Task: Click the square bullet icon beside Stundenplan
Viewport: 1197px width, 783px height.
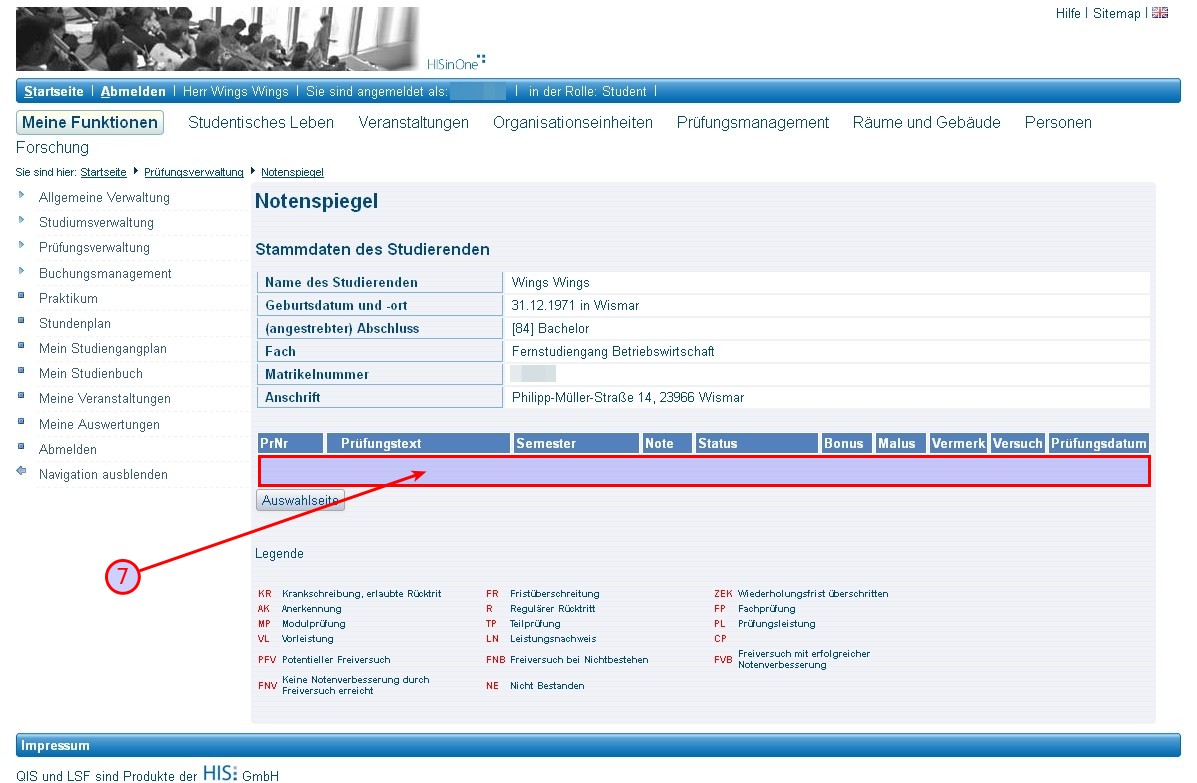Action: [x=22, y=322]
